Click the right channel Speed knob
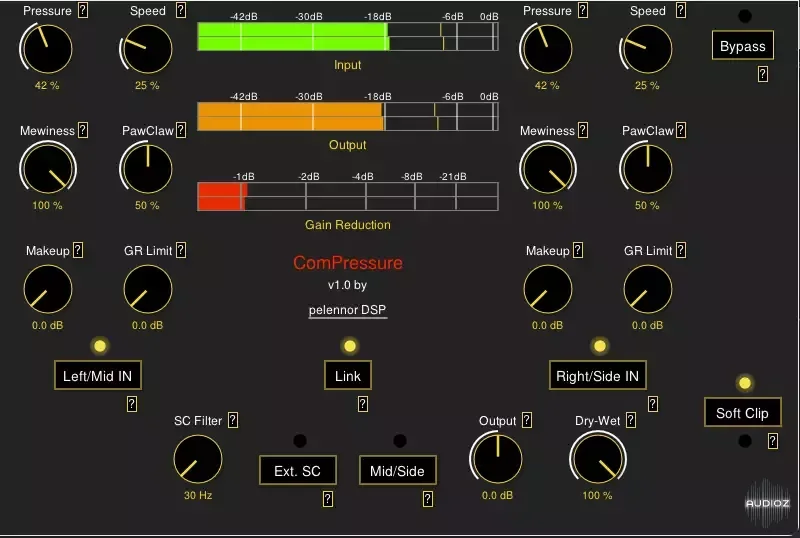This screenshot has width=800, height=538. (647, 49)
